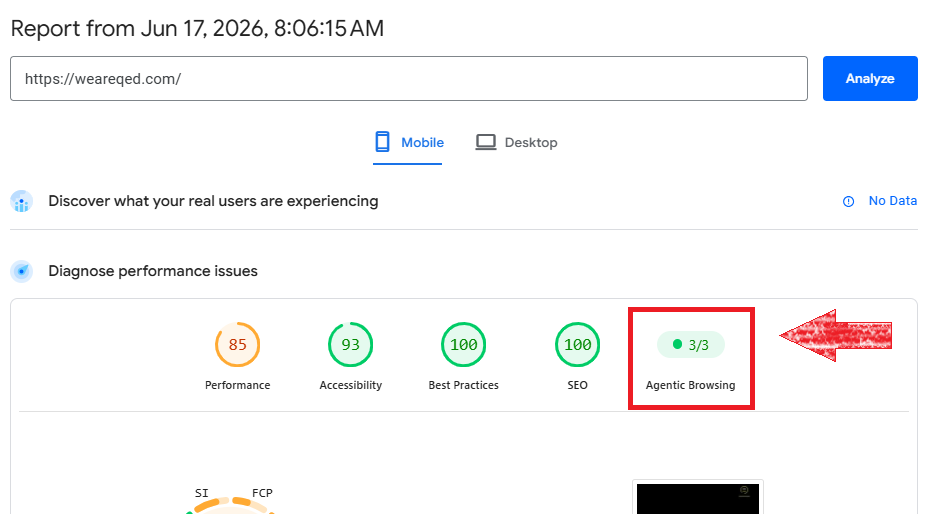The width and height of the screenshot is (946, 514).
Task: Click the SI metric label
Action: point(202,493)
